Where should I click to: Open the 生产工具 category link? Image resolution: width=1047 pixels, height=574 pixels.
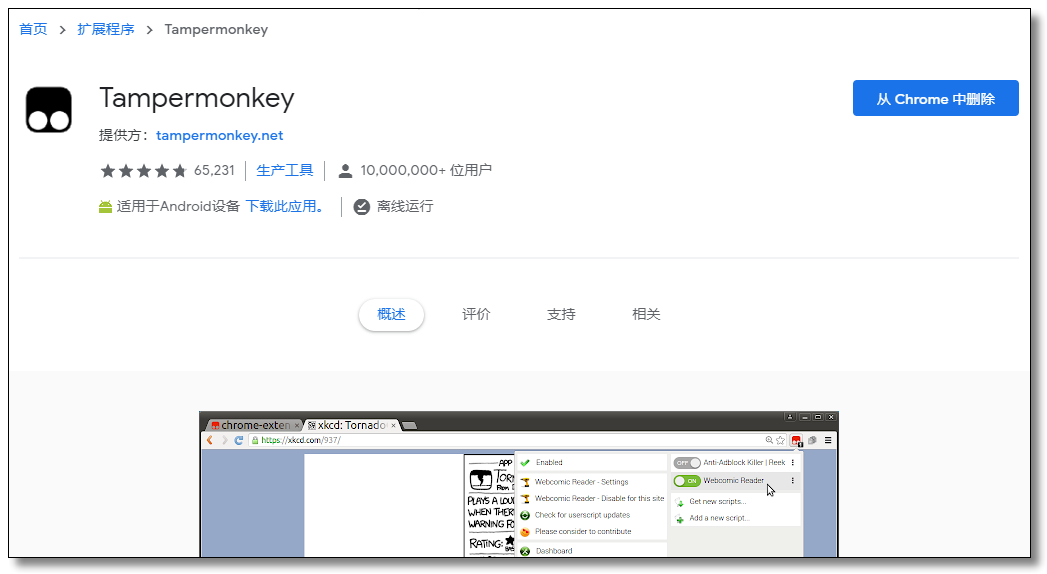(284, 171)
